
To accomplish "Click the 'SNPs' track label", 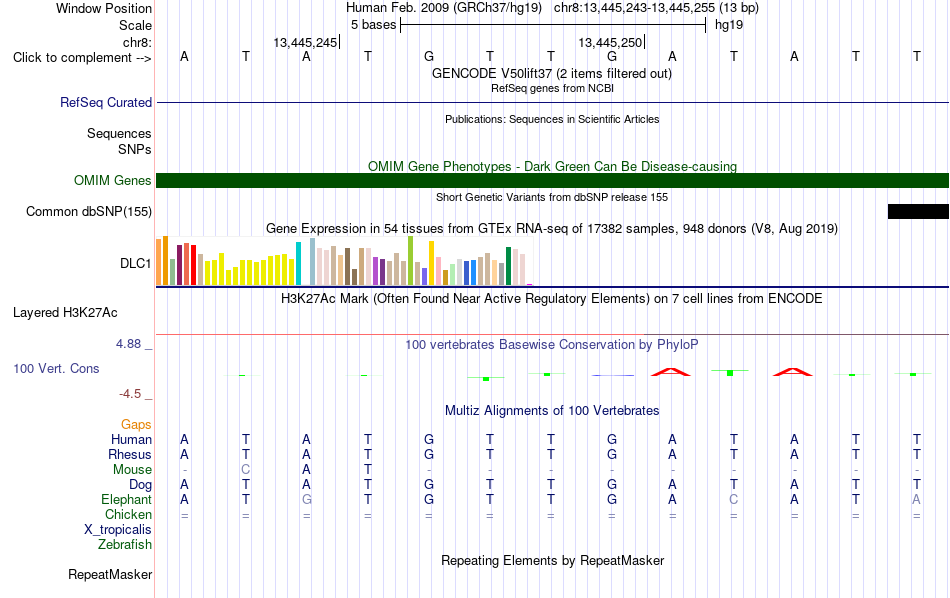I will click(135, 149).
